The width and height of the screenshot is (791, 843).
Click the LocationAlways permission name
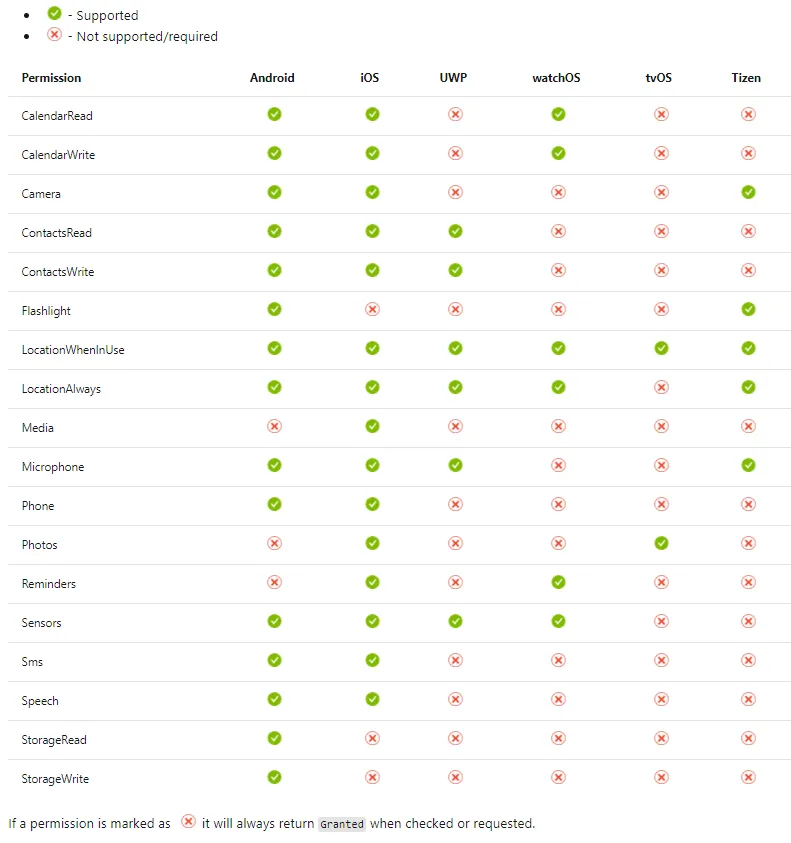coord(61,389)
